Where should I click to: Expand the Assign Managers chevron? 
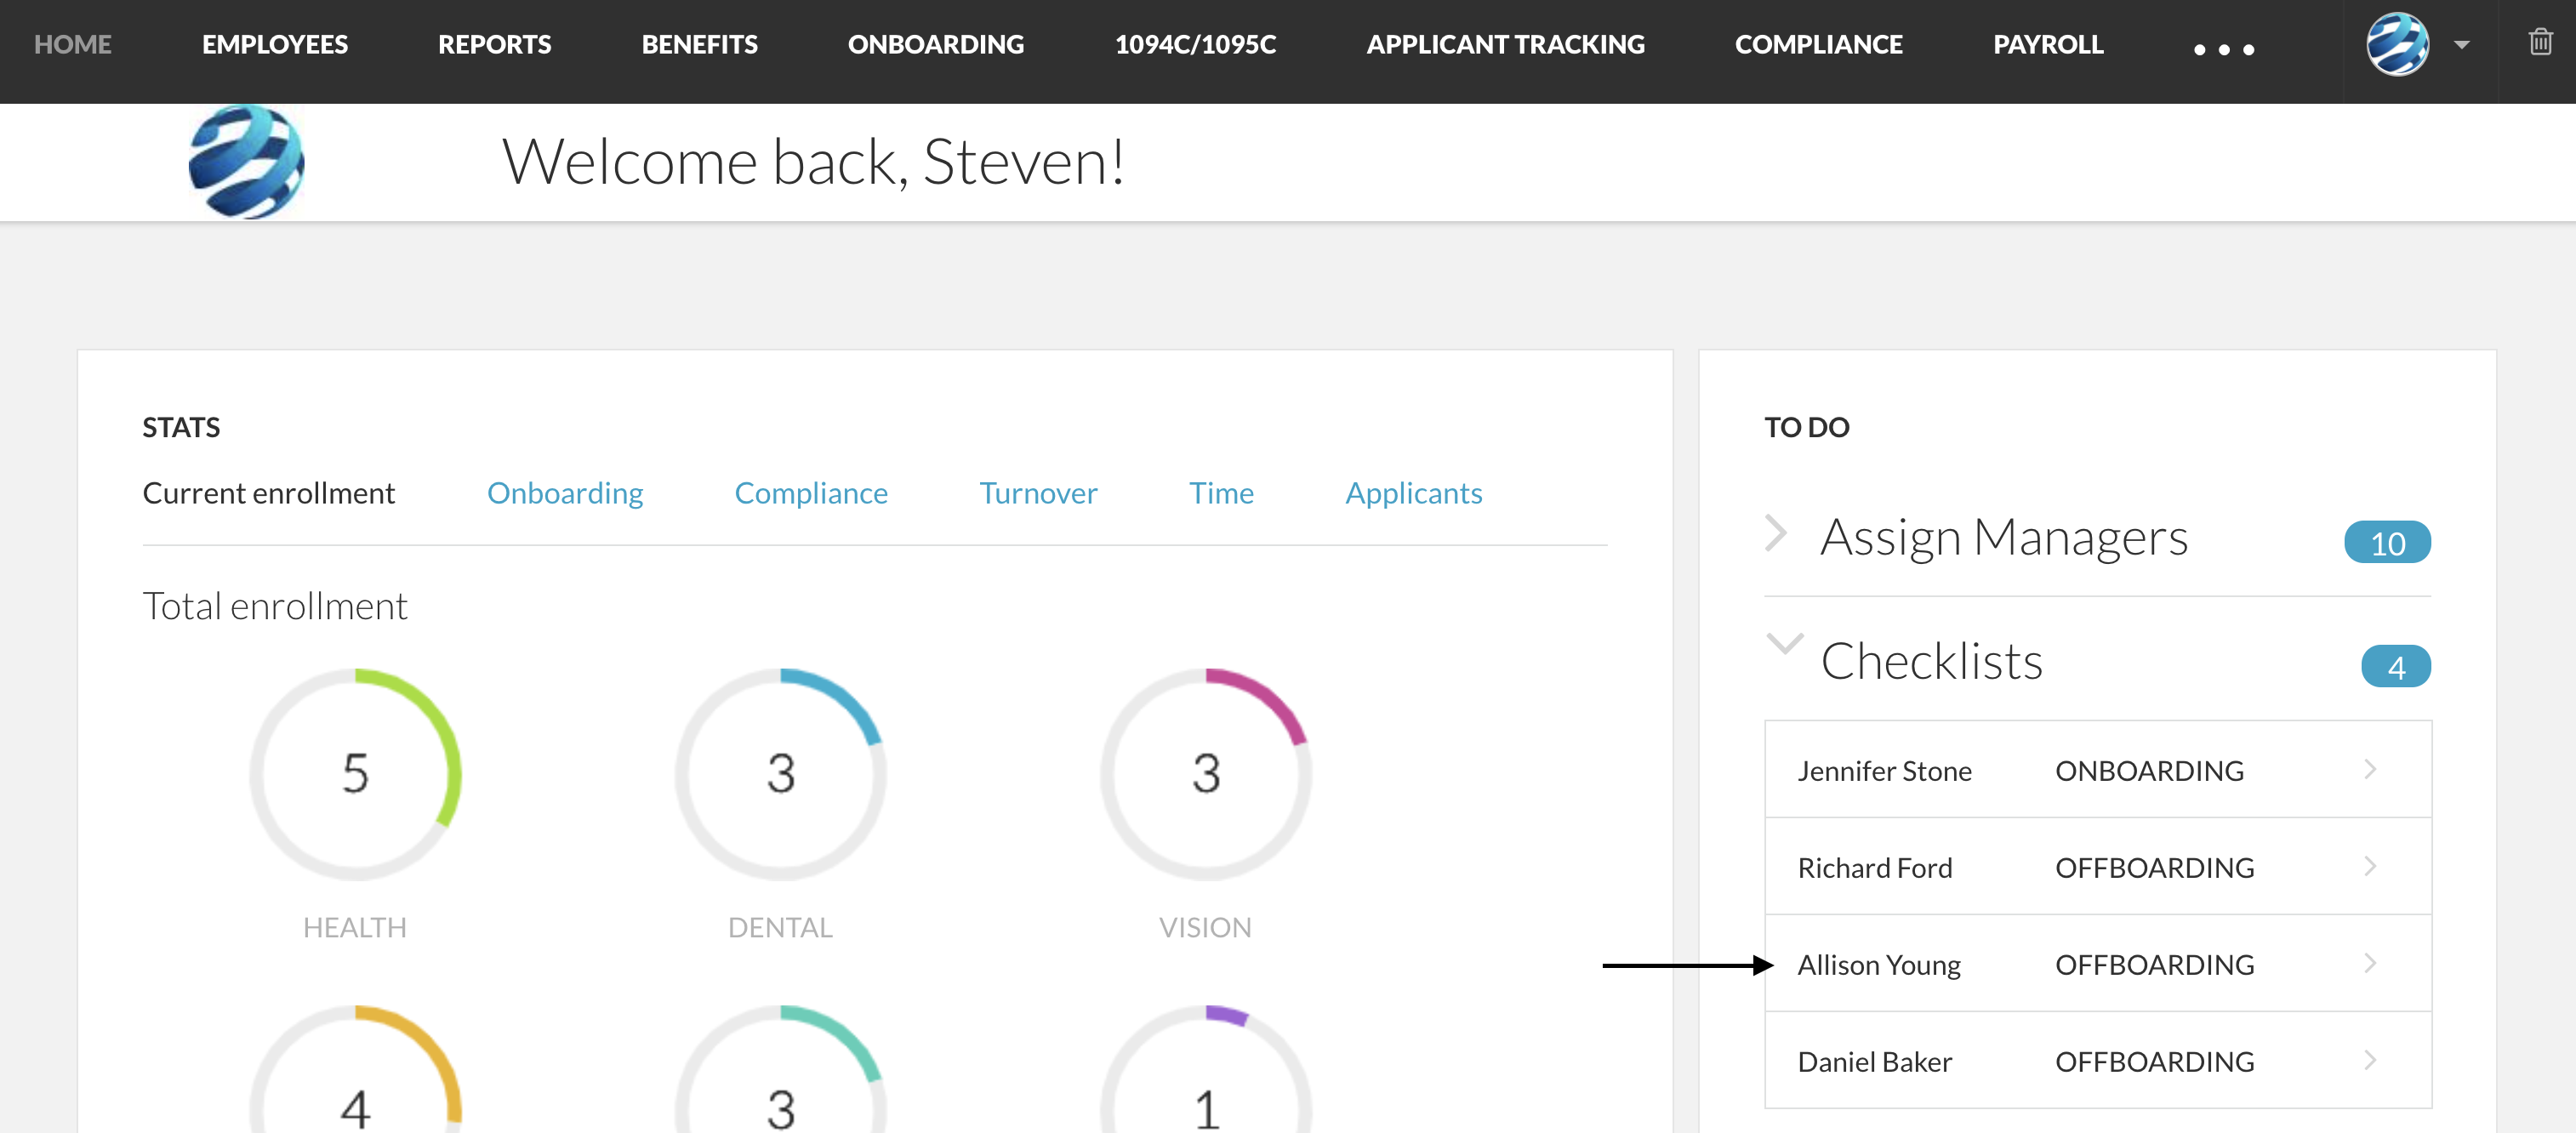[x=1776, y=533]
